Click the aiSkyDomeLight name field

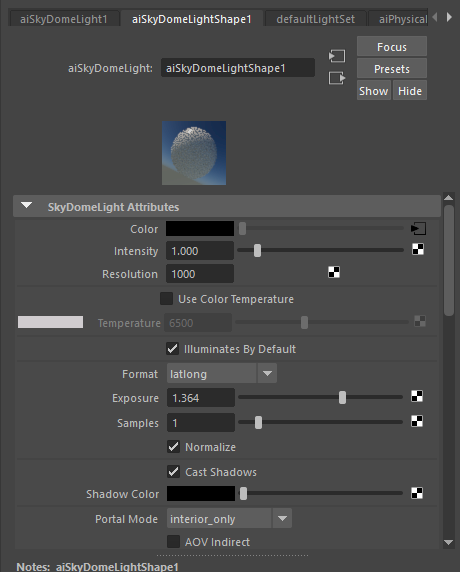[x=238, y=68]
